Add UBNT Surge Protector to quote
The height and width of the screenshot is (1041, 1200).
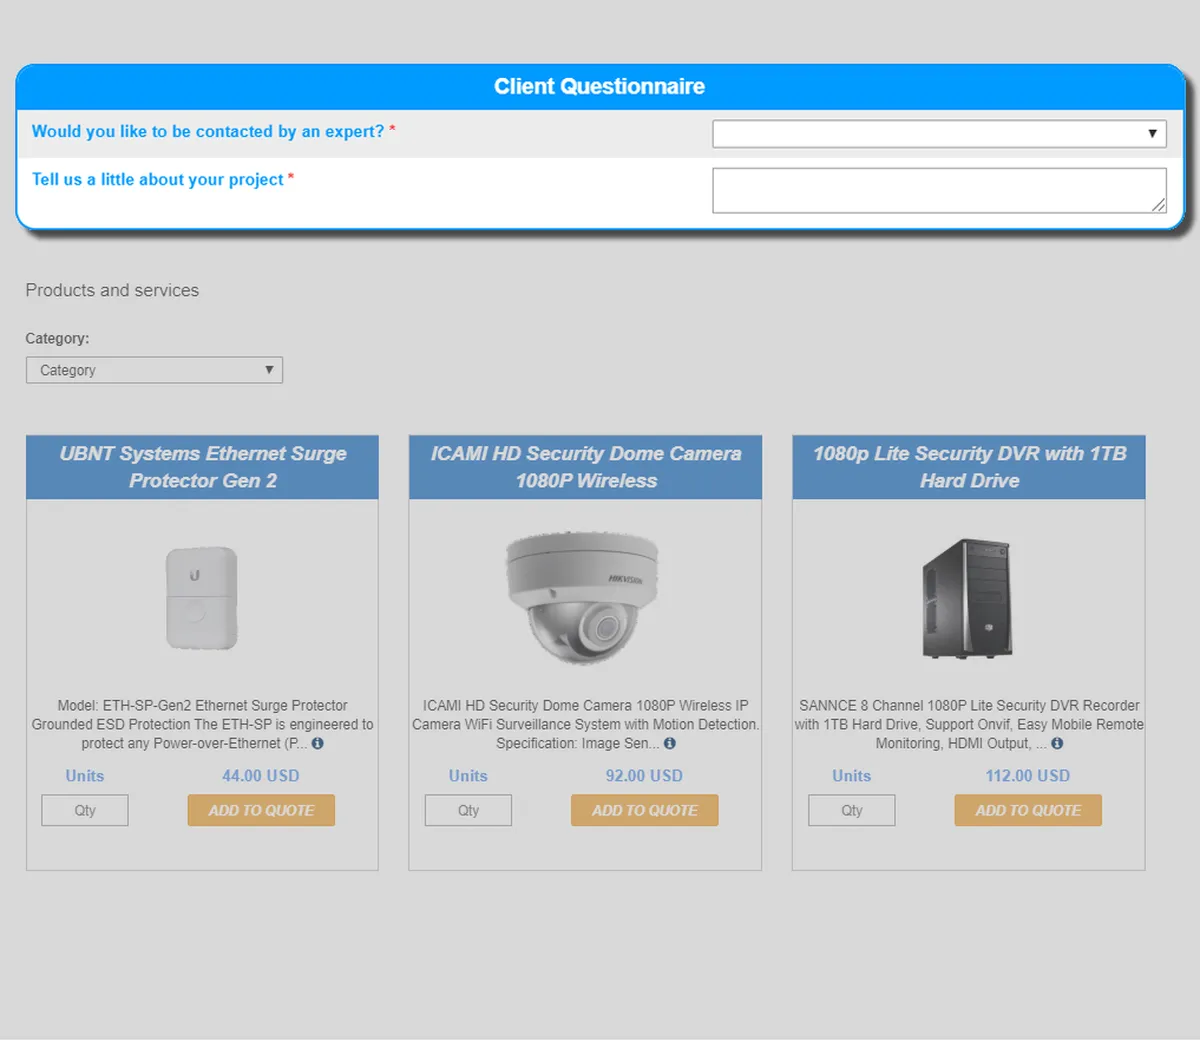(261, 810)
